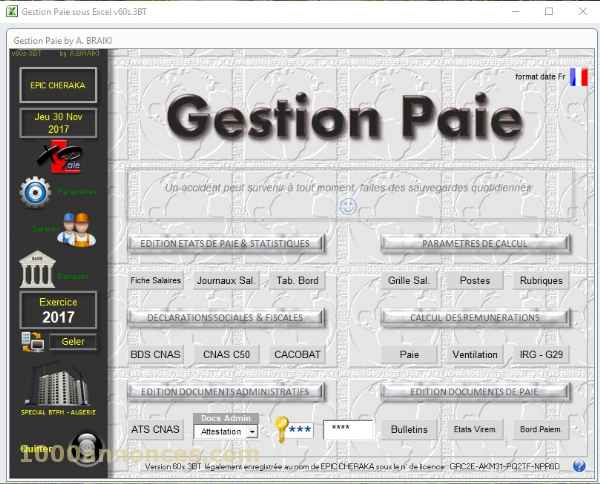Open the Postes button
The image size is (600, 484).
[x=475, y=280]
